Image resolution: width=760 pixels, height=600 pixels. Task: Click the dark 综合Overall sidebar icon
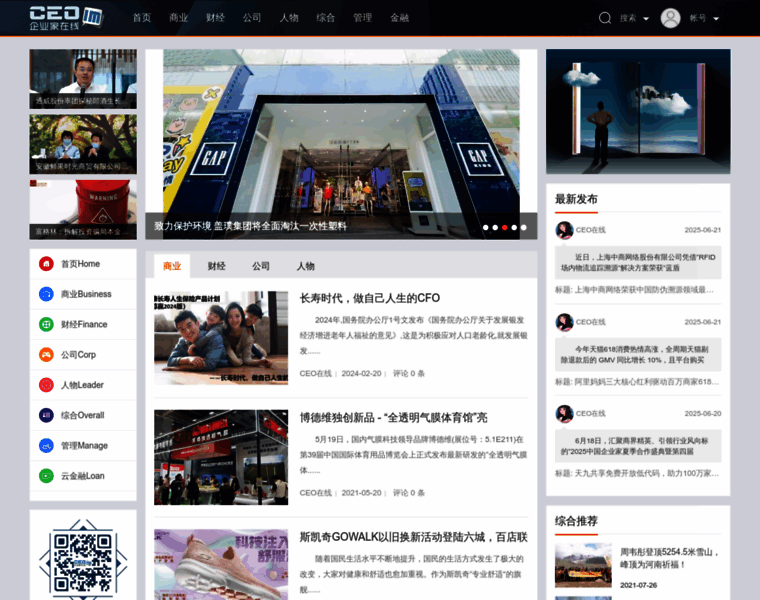pos(46,415)
